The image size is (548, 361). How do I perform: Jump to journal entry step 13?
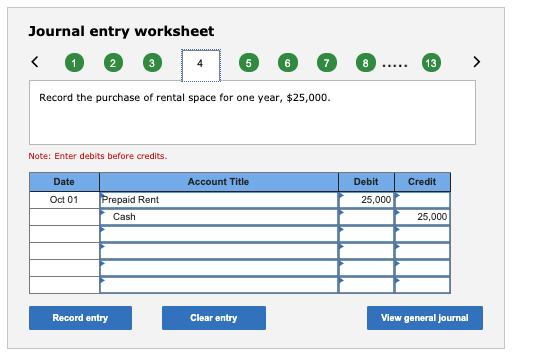pos(431,63)
